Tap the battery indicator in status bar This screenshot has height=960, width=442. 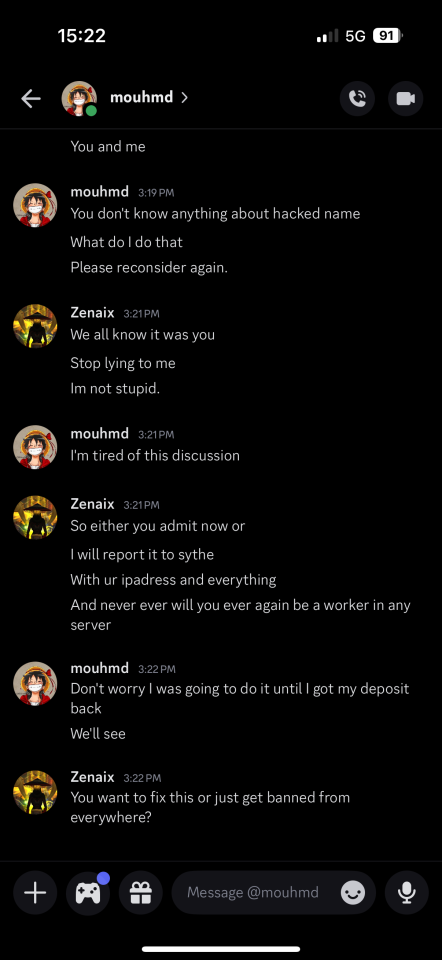[388, 36]
